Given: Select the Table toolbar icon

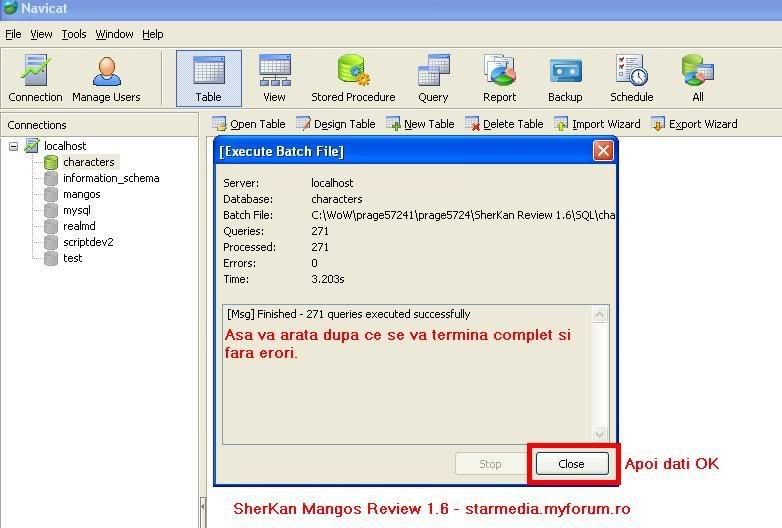Looking at the screenshot, I should tap(208, 78).
